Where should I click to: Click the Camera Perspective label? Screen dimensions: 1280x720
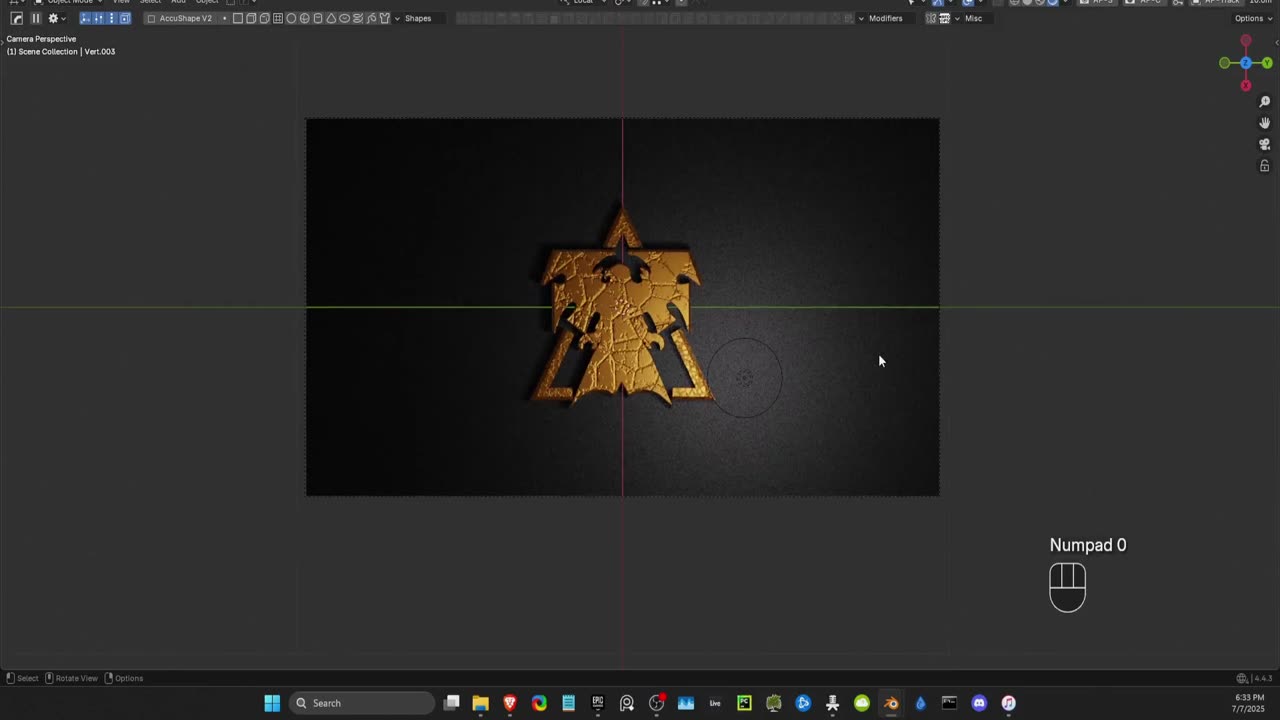tap(41, 39)
